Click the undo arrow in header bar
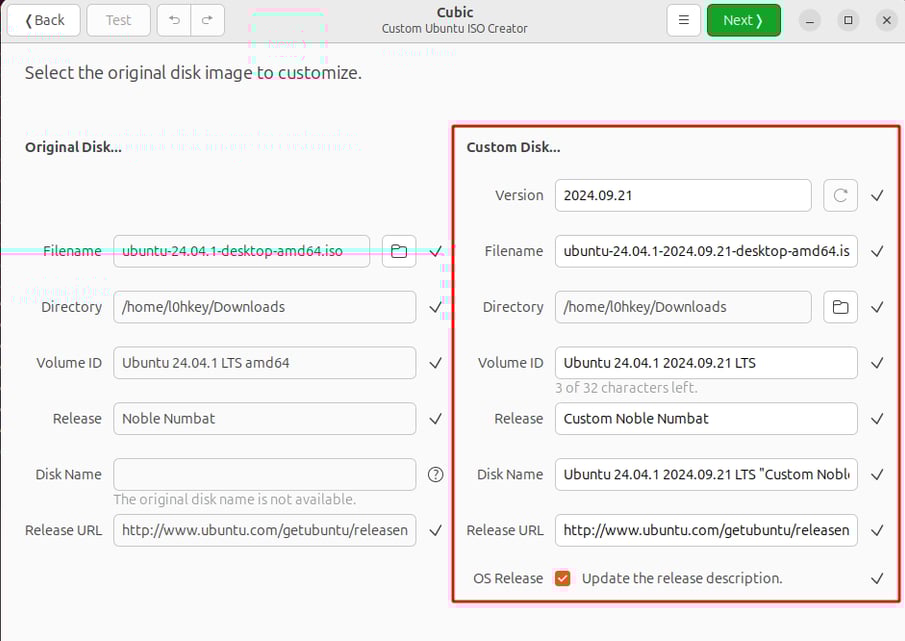Screen dimensions: 905x641 (174, 20)
